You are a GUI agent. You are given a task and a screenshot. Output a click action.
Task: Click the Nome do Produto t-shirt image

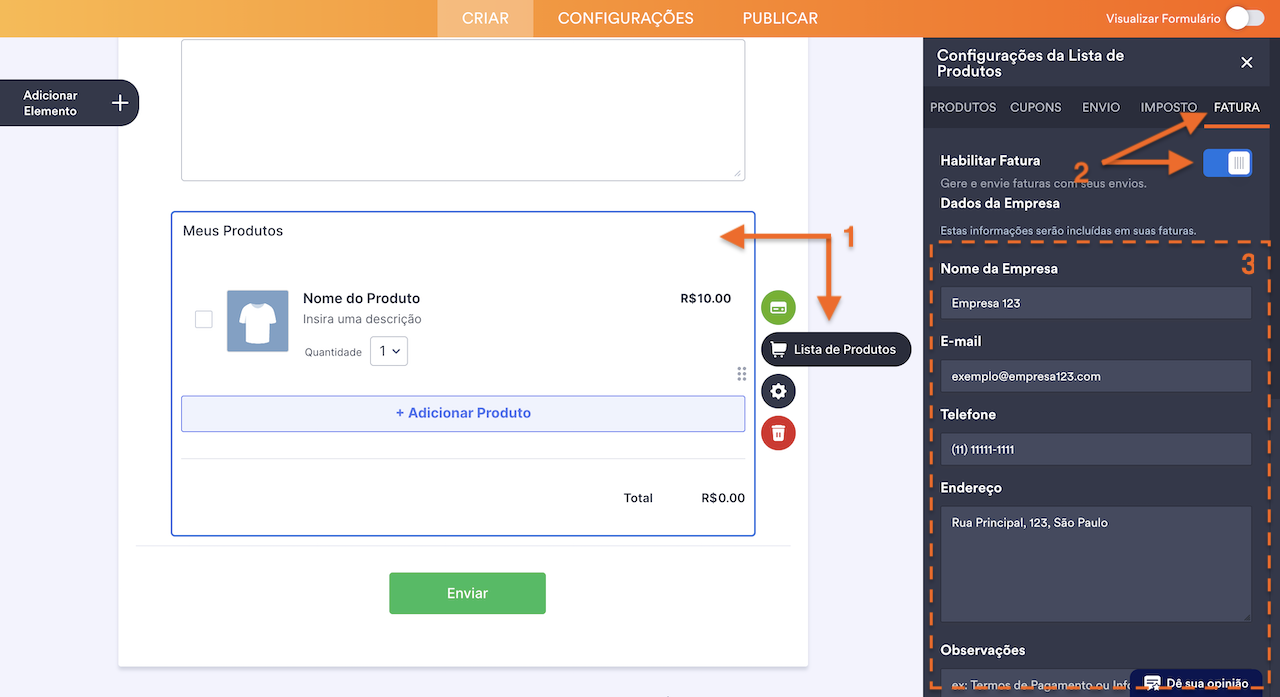tap(257, 320)
